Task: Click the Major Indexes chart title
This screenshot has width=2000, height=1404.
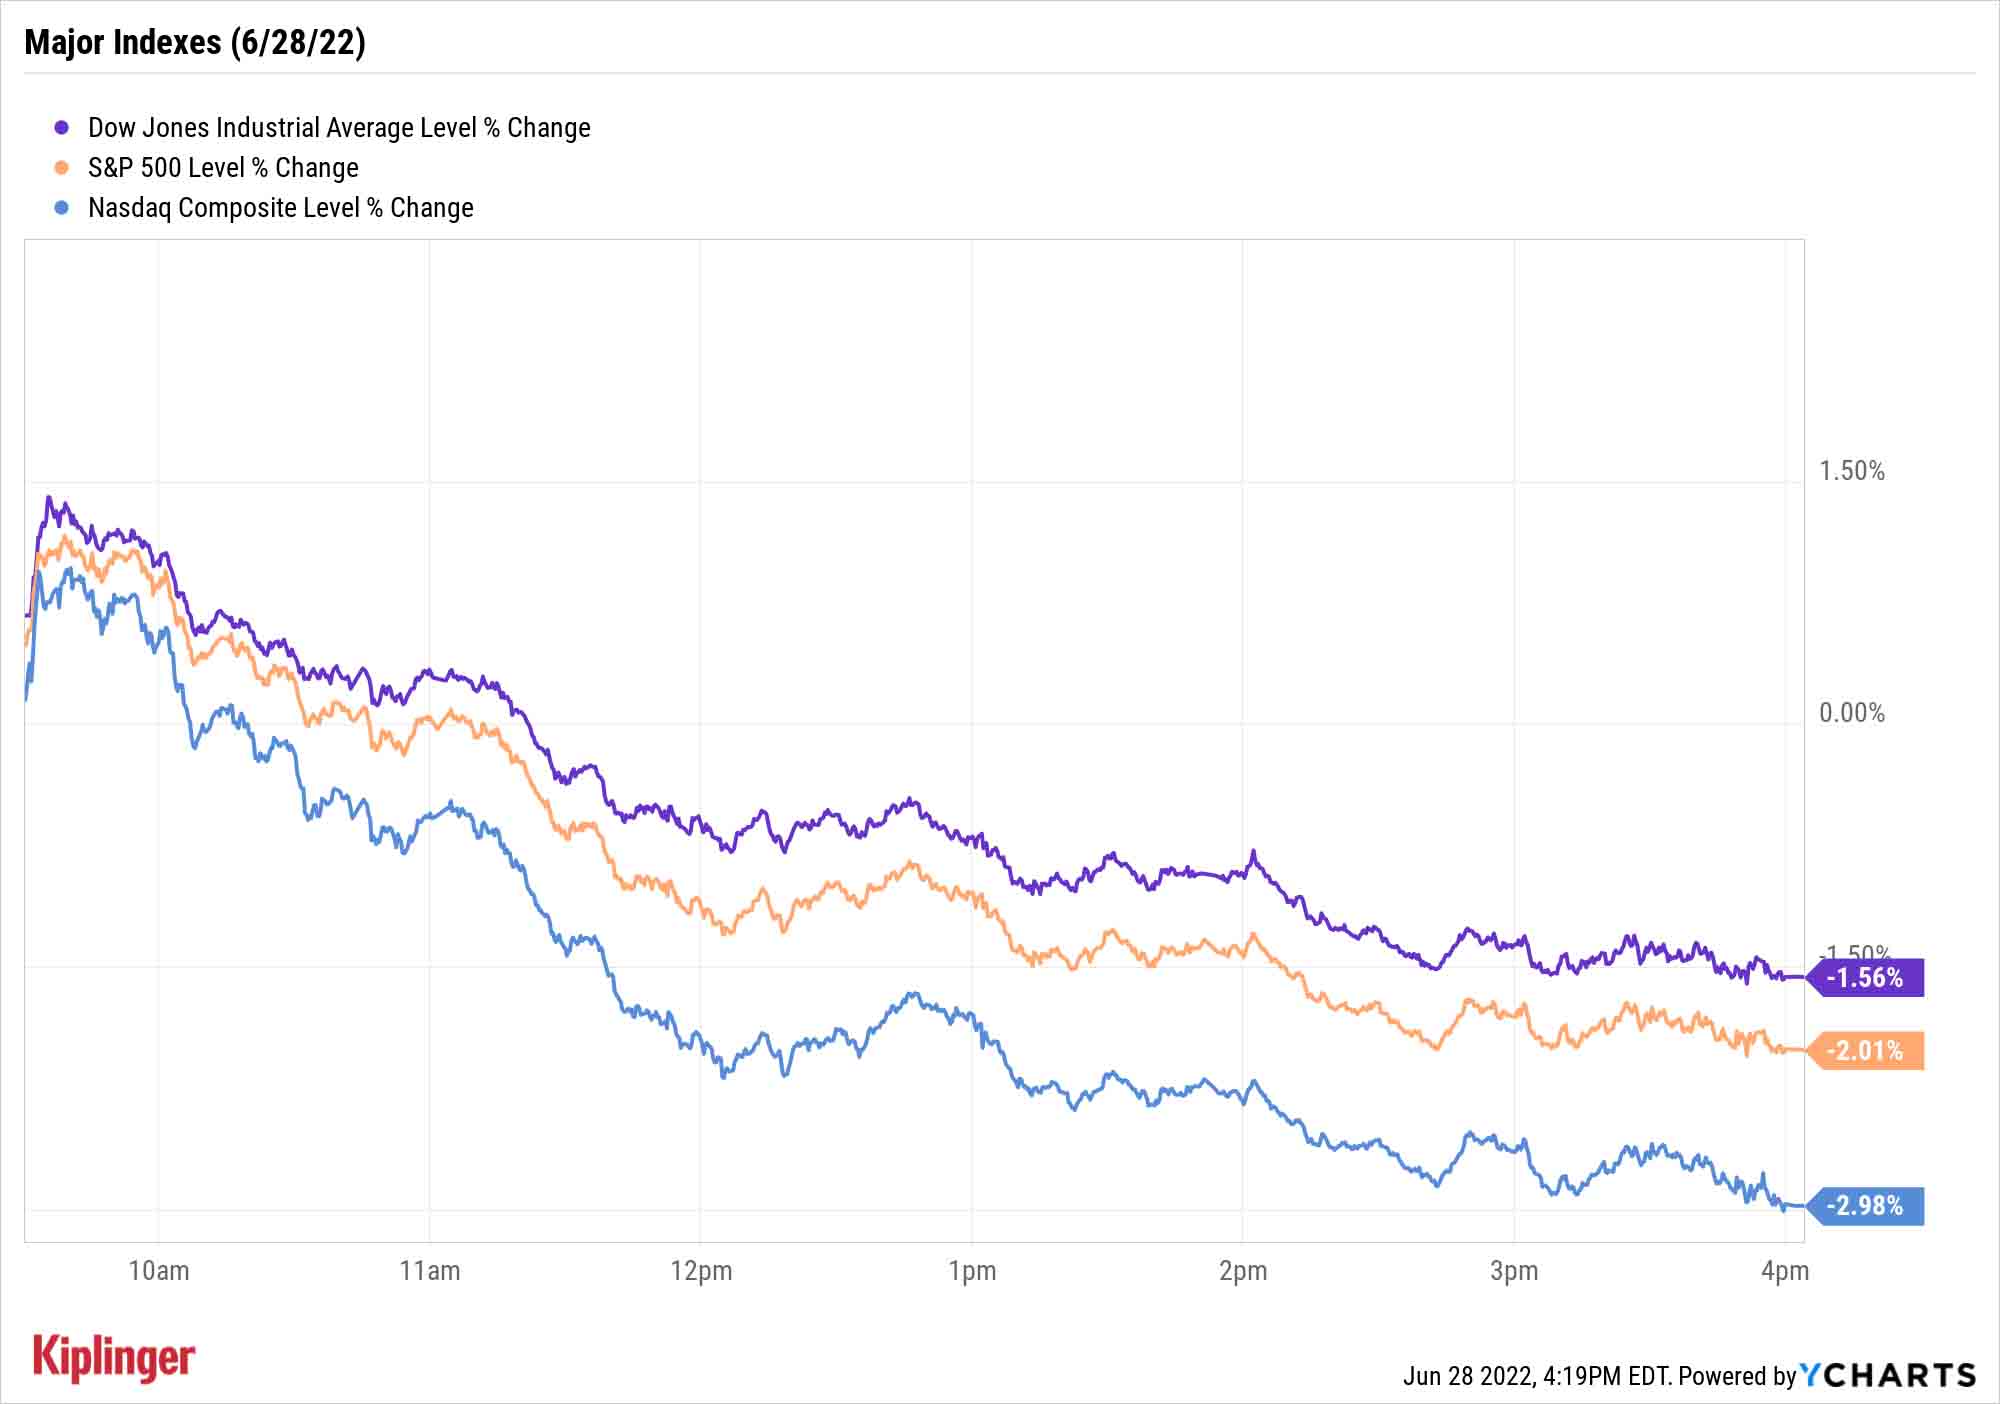Action: point(195,42)
